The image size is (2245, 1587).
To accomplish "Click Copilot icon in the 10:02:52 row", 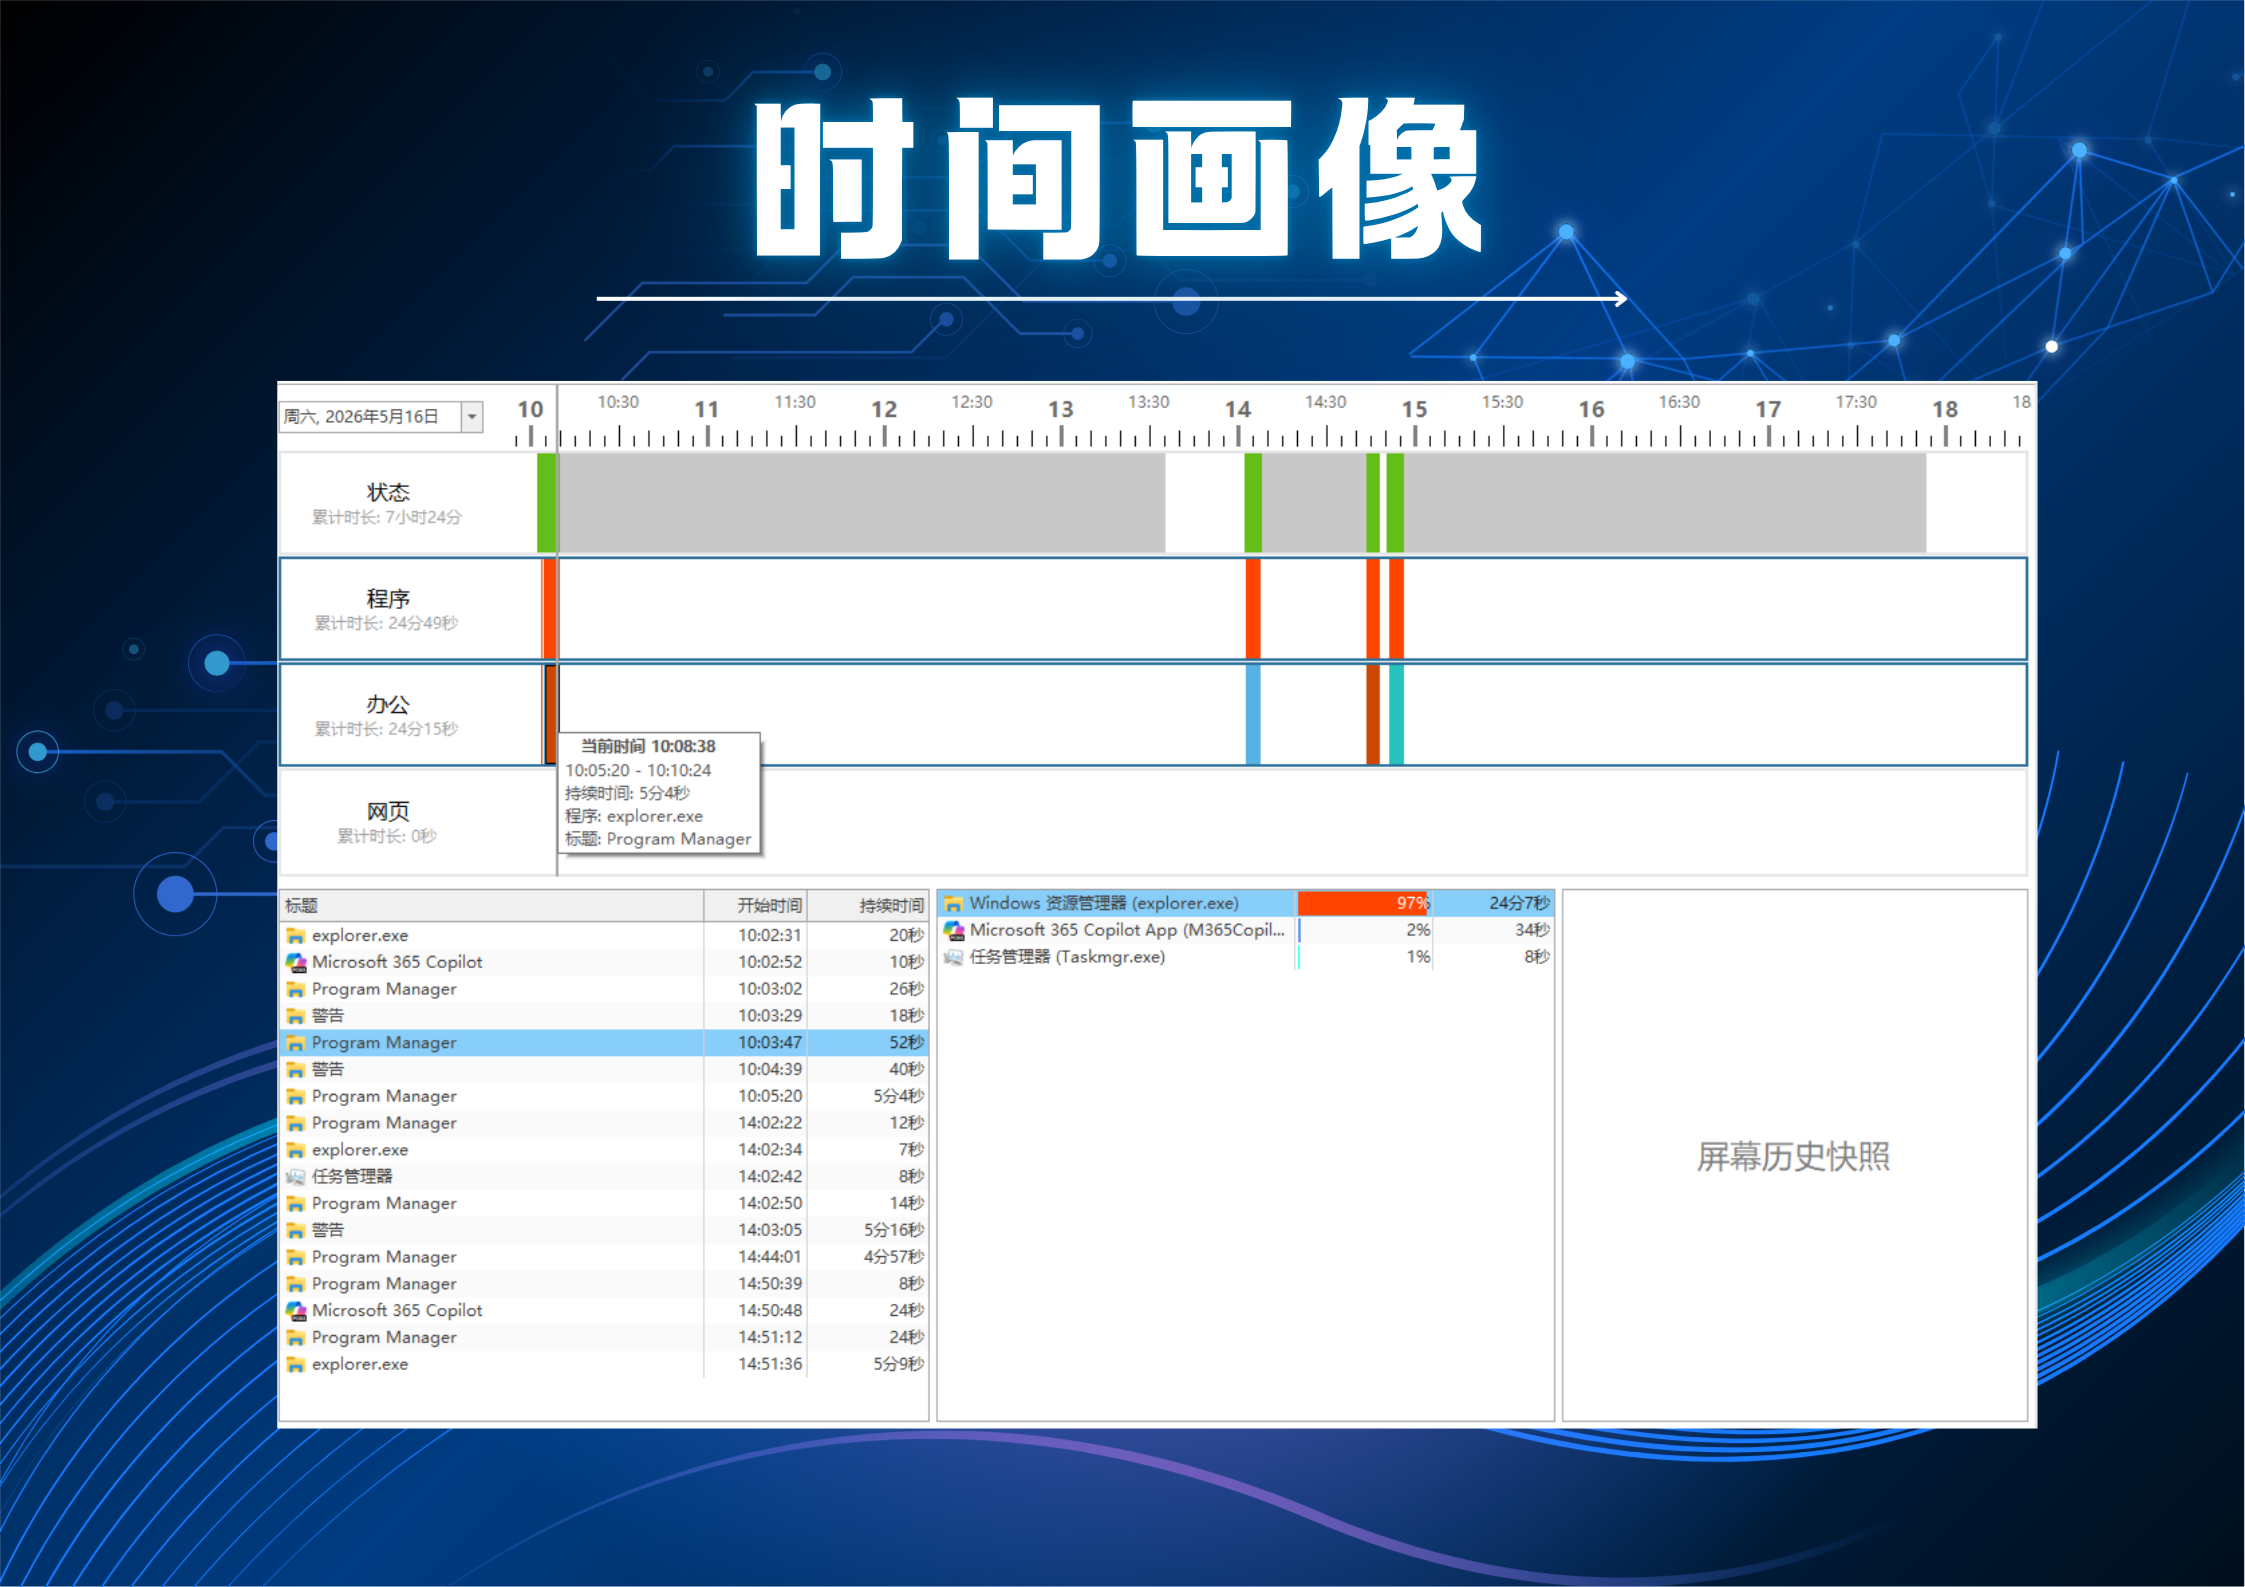I will coord(296,962).
